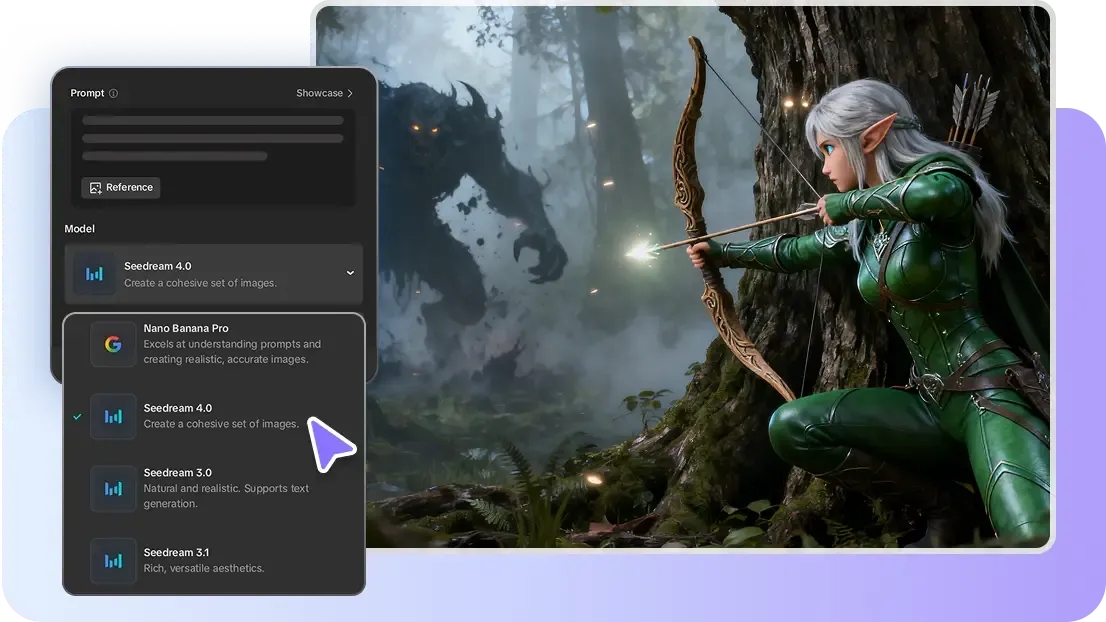
Task: Click the Google logo icon for Nano Banana Pro
Action: tap(113, 344)
